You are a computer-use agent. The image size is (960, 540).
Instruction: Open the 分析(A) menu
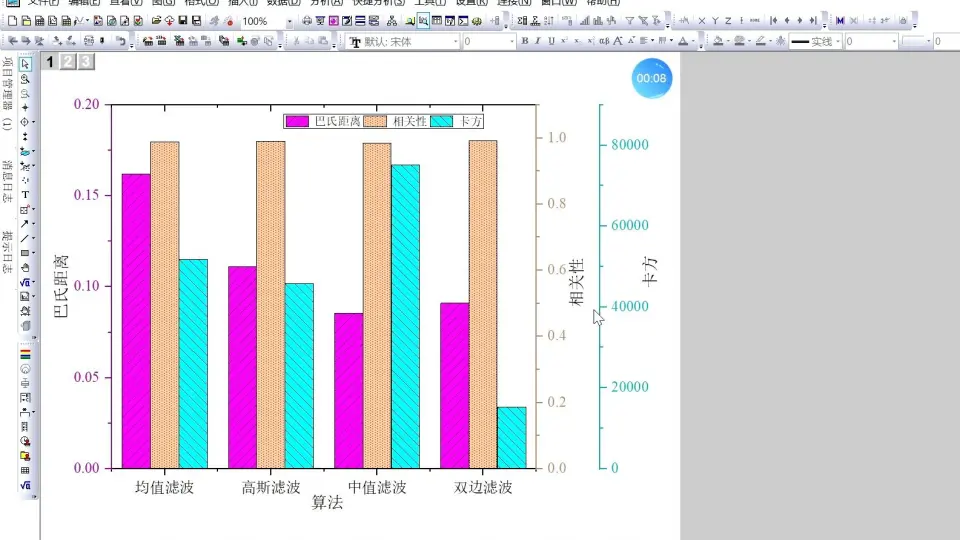point(326,2)
